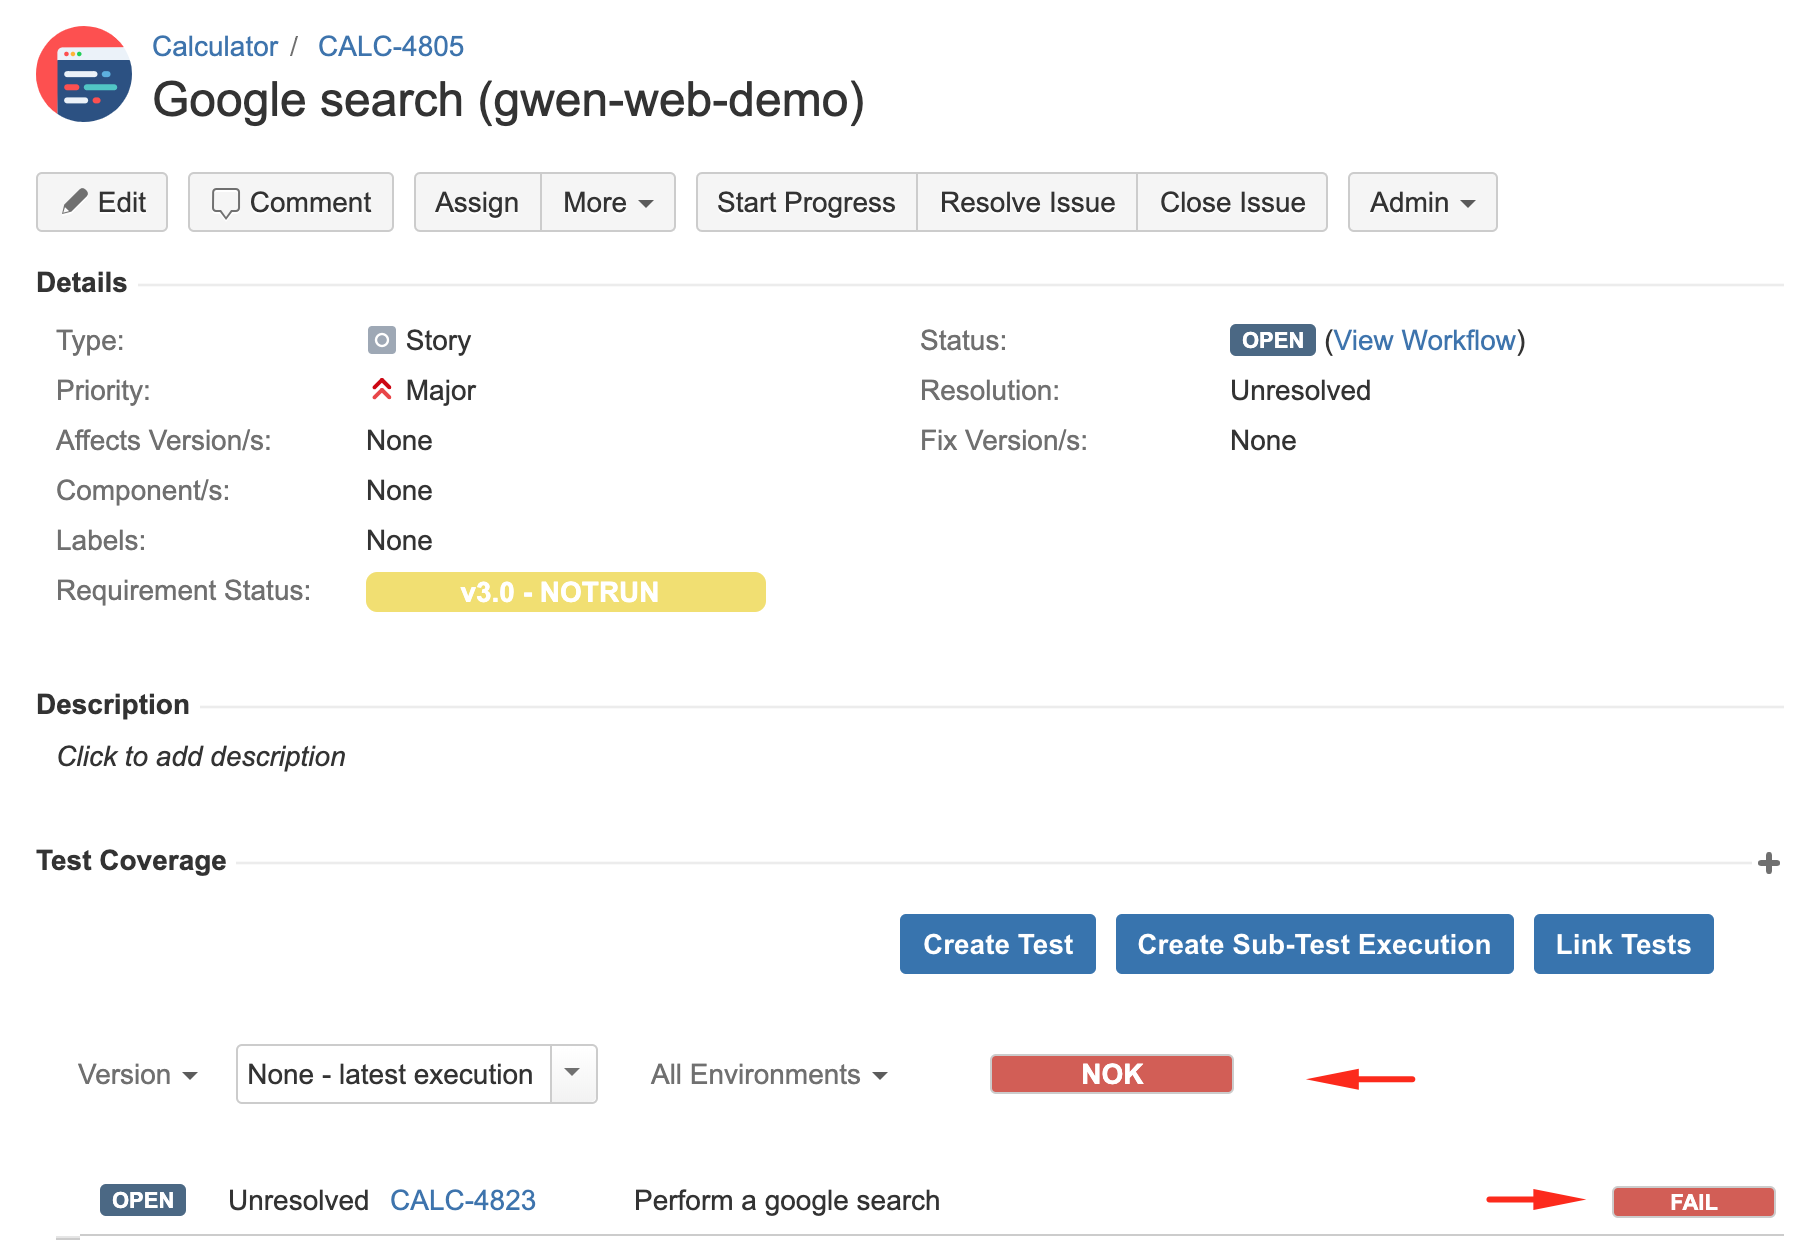Click the Calculator project avatar icon
Viewport: 1808px width, 1252px height.
[84, 74]
